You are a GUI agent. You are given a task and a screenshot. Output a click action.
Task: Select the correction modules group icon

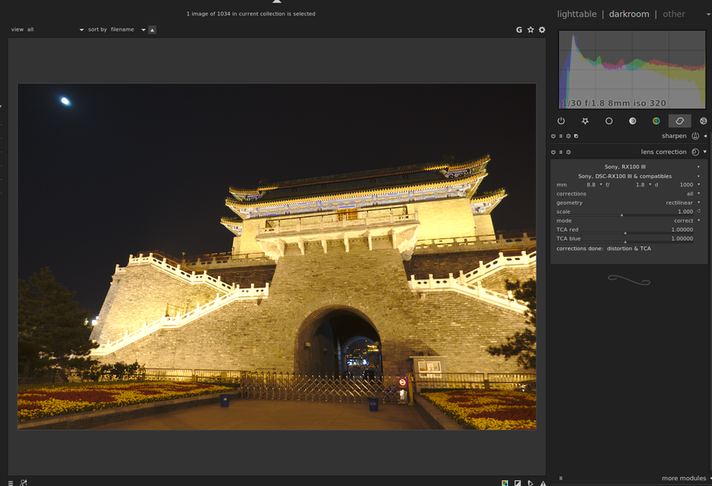click(x=680, y=121)
